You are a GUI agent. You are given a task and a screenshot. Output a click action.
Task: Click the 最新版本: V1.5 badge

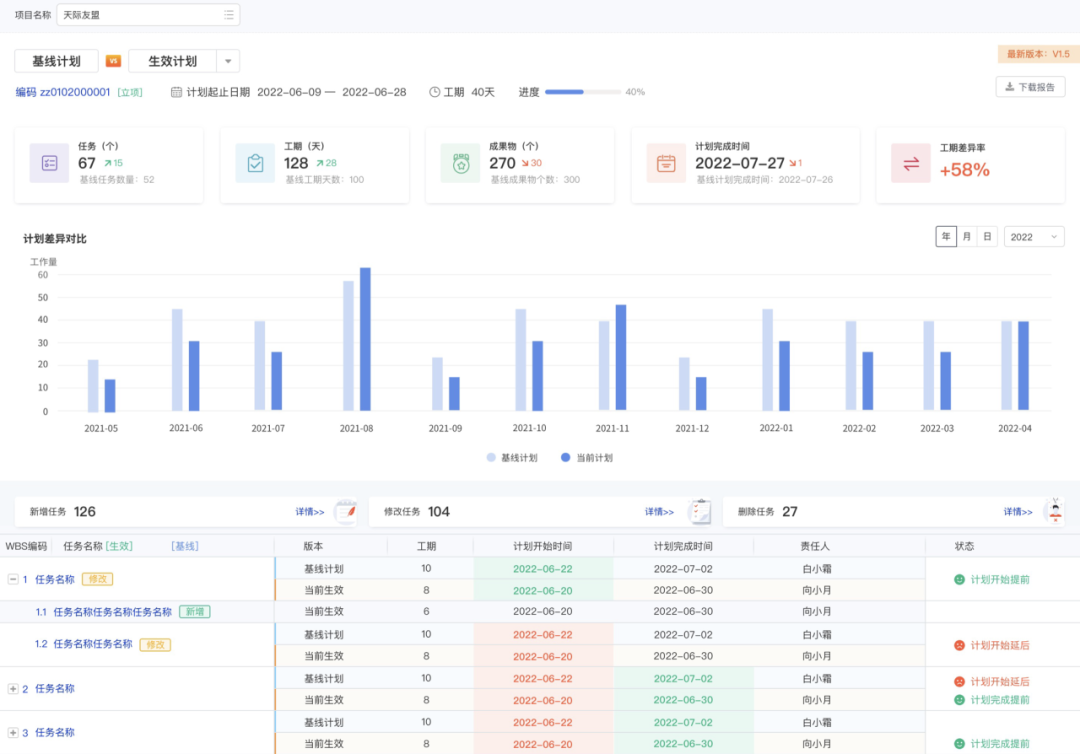pos(1038,54)
